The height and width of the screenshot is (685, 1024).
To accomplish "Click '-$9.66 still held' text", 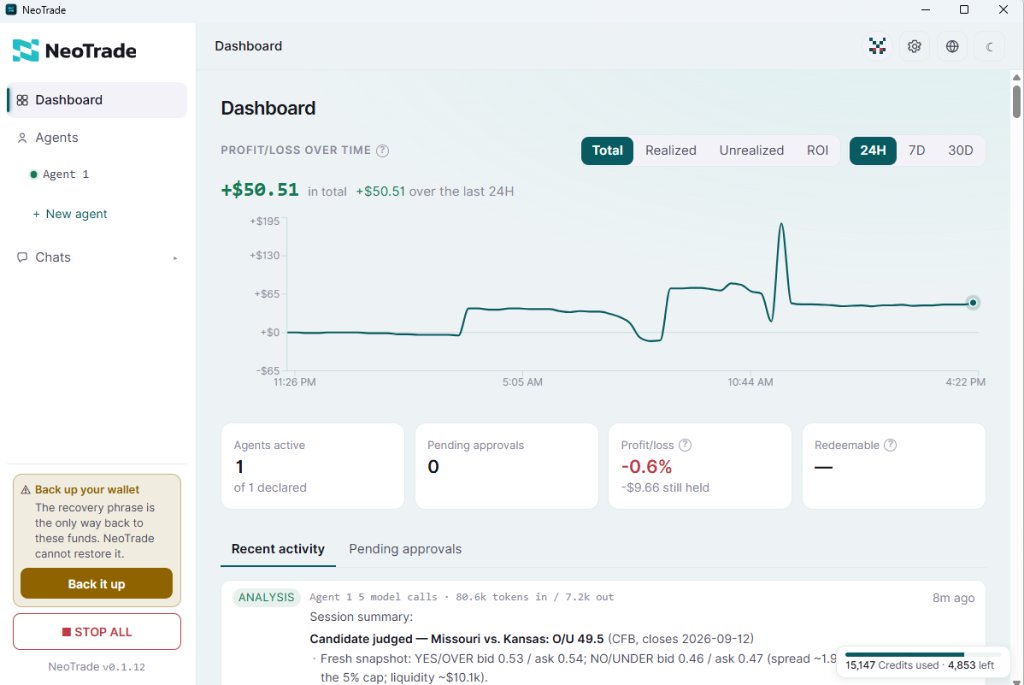I will point(665,488).
